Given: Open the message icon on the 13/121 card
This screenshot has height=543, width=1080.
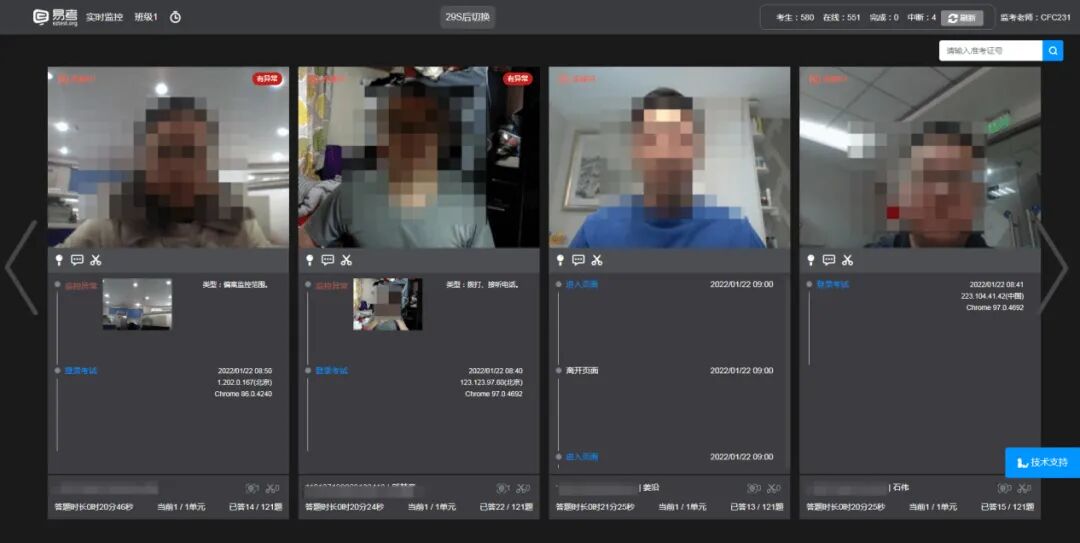Looking at the screenshot, I should point(579,260).
